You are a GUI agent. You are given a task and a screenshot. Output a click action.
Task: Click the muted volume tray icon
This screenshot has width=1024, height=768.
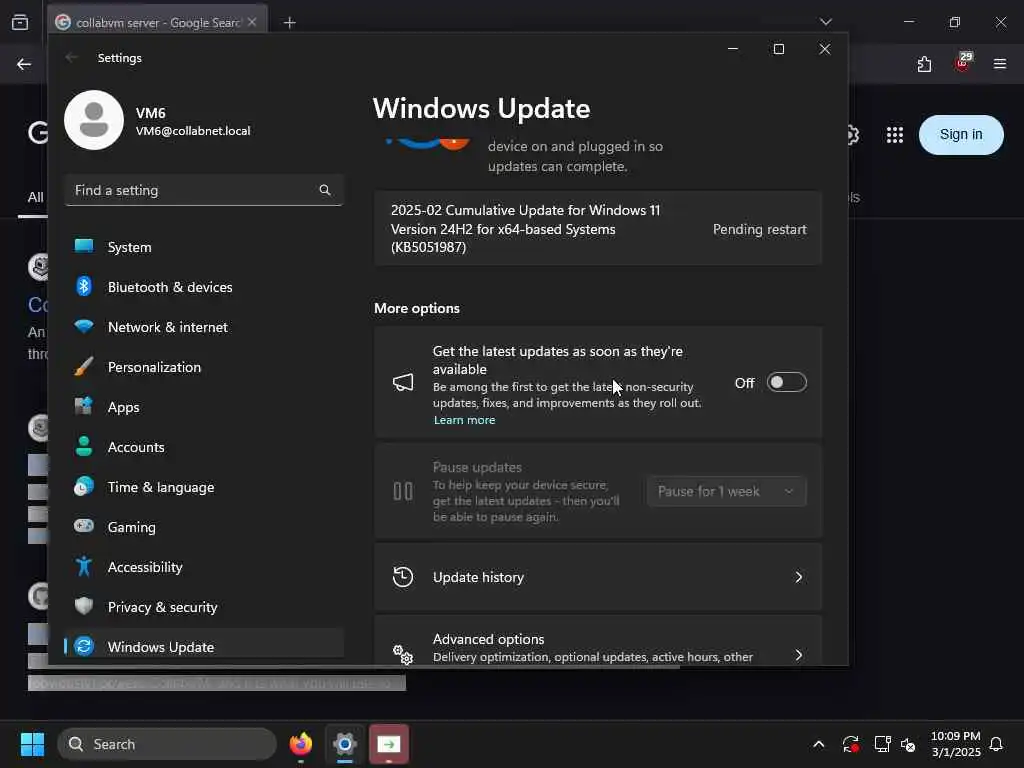click(908, 744)
